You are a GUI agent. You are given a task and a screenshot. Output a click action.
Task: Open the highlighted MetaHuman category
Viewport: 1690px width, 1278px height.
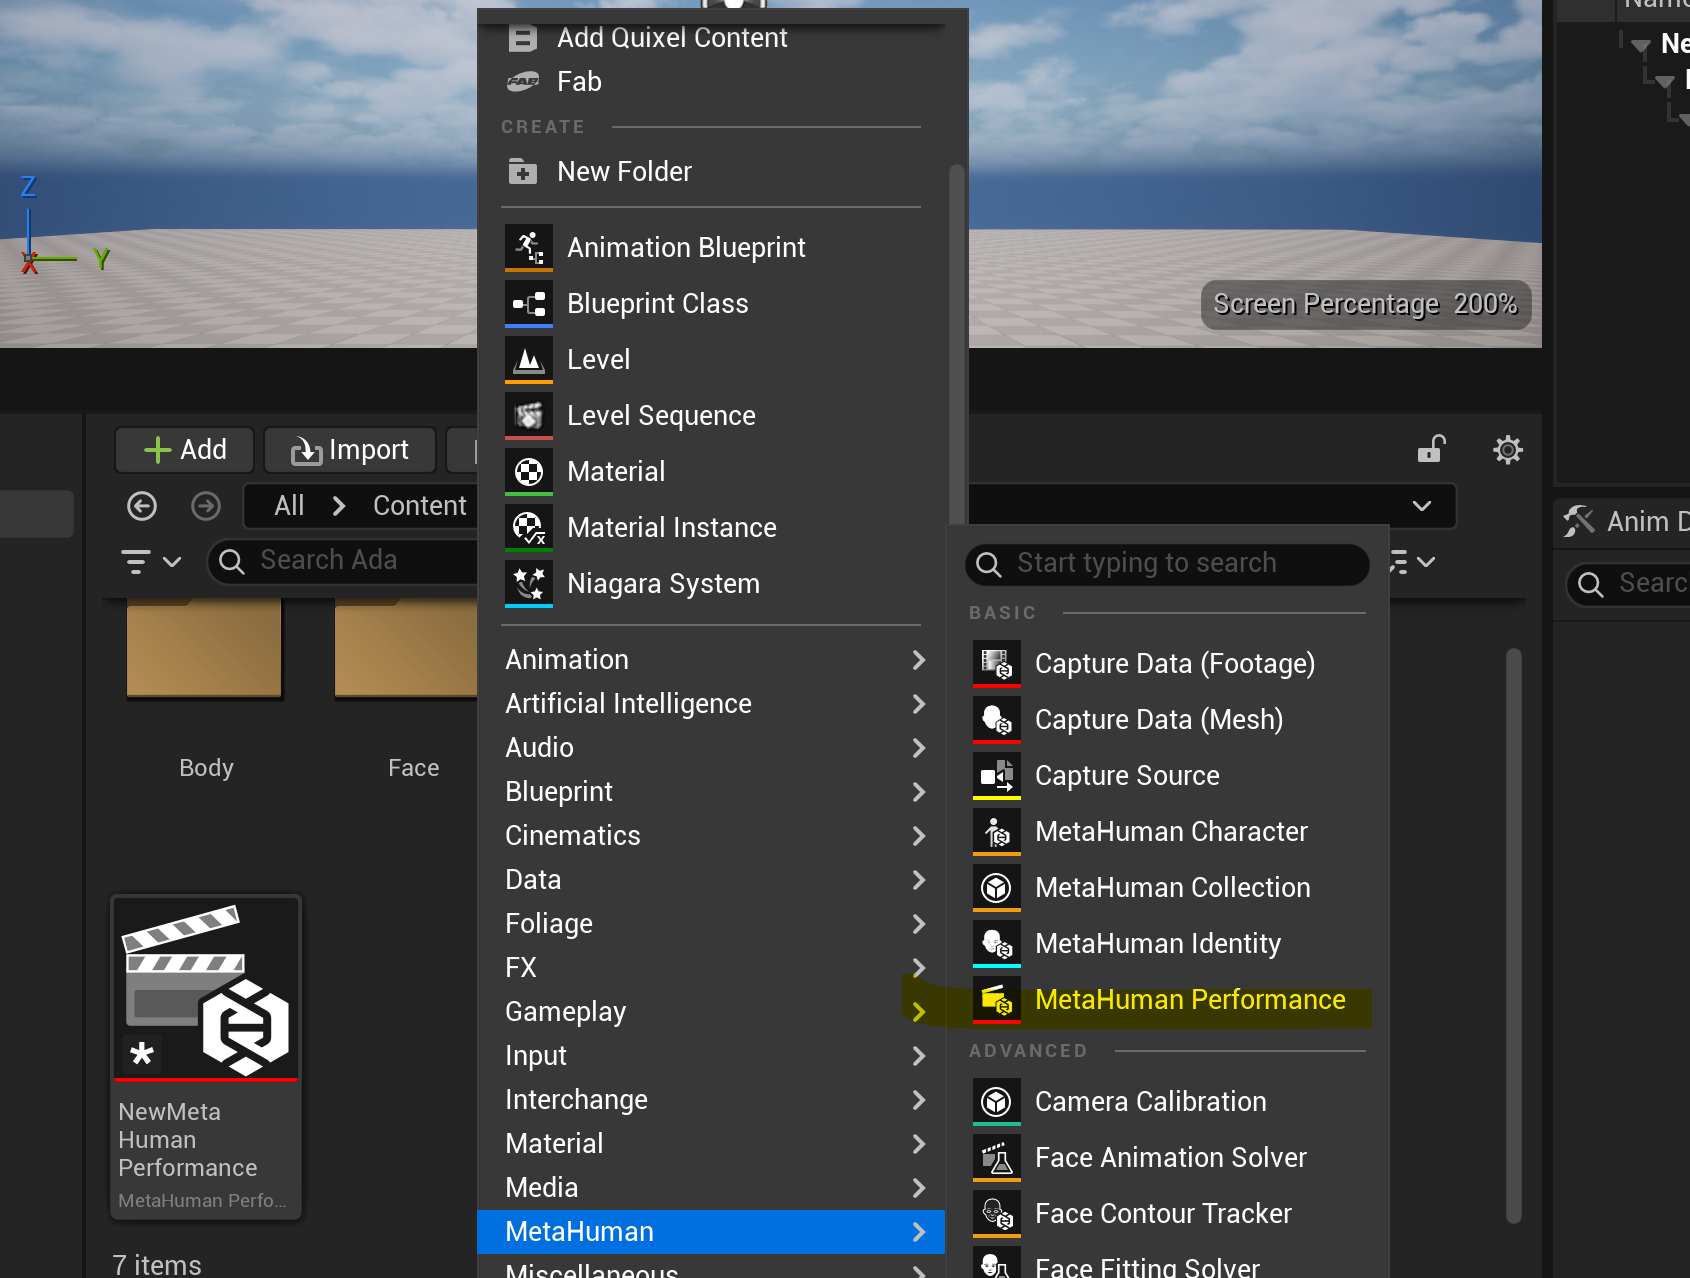click(711, 1232)
